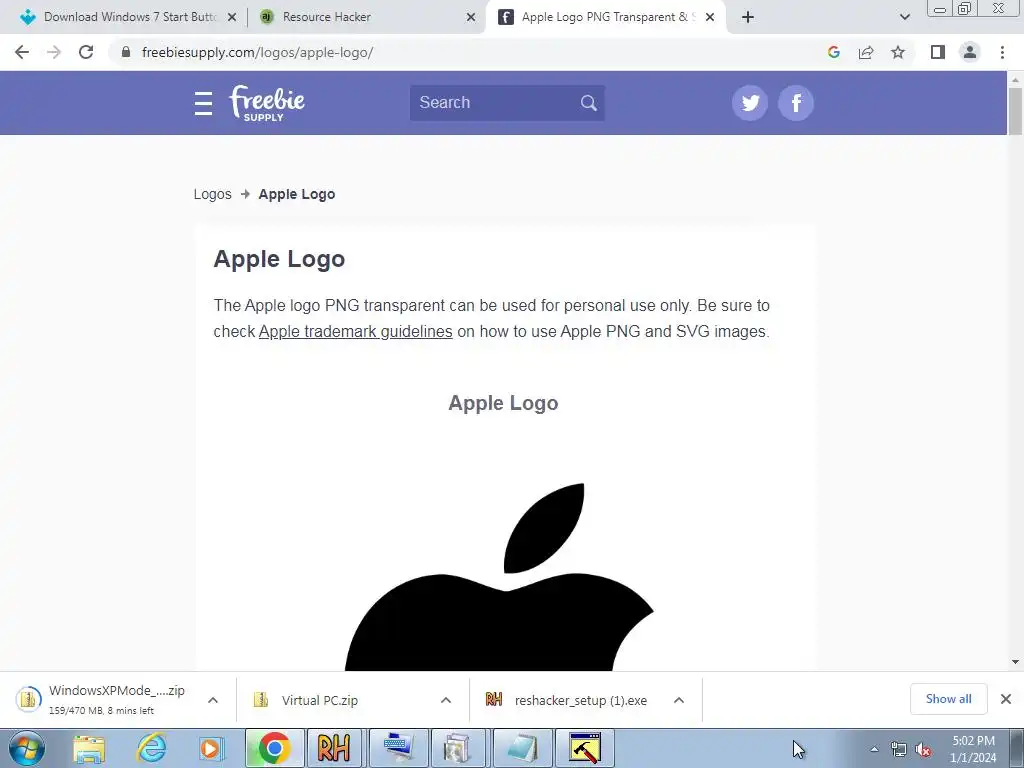Click the Apple Logo page heading
This screenshot has height=768, width=1024.
(279, 259)
